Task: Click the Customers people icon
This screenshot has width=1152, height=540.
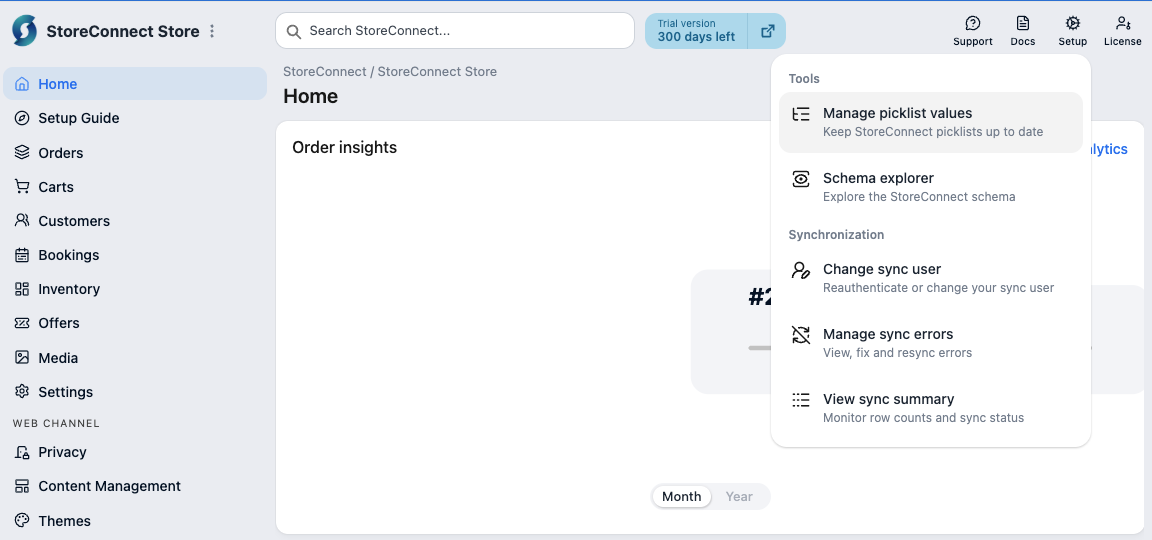Action: pyautogui.click(x=22, y=220)
